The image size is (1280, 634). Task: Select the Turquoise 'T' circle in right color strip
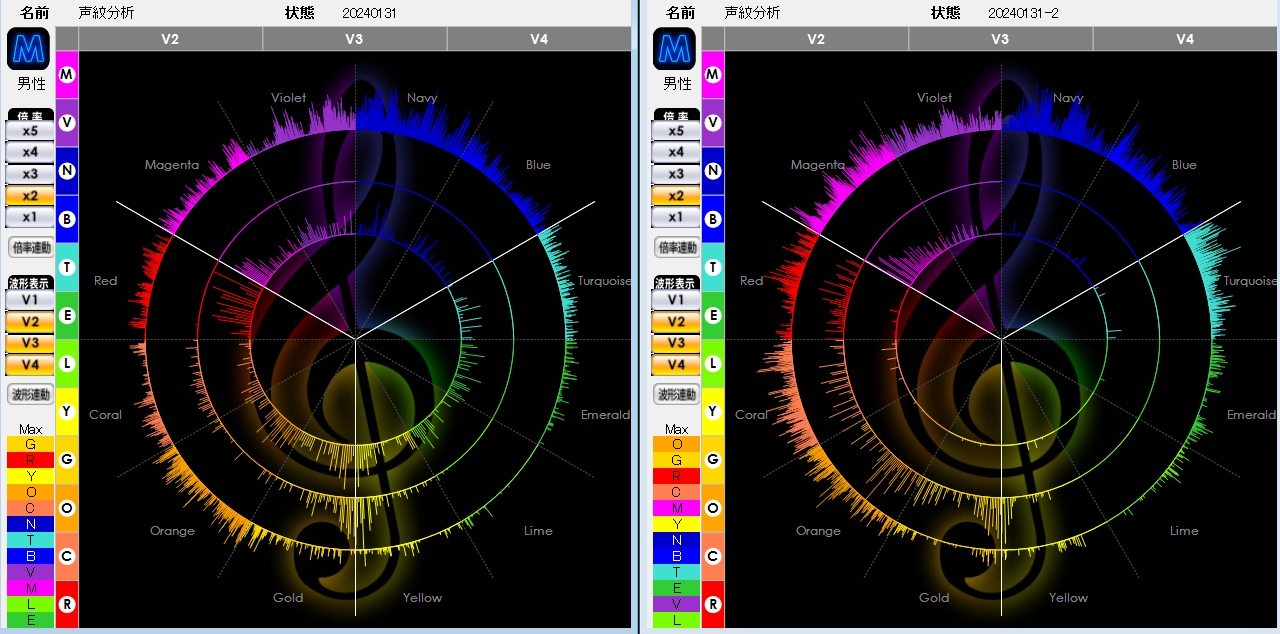pyautogui.click(x=713, y=267)
